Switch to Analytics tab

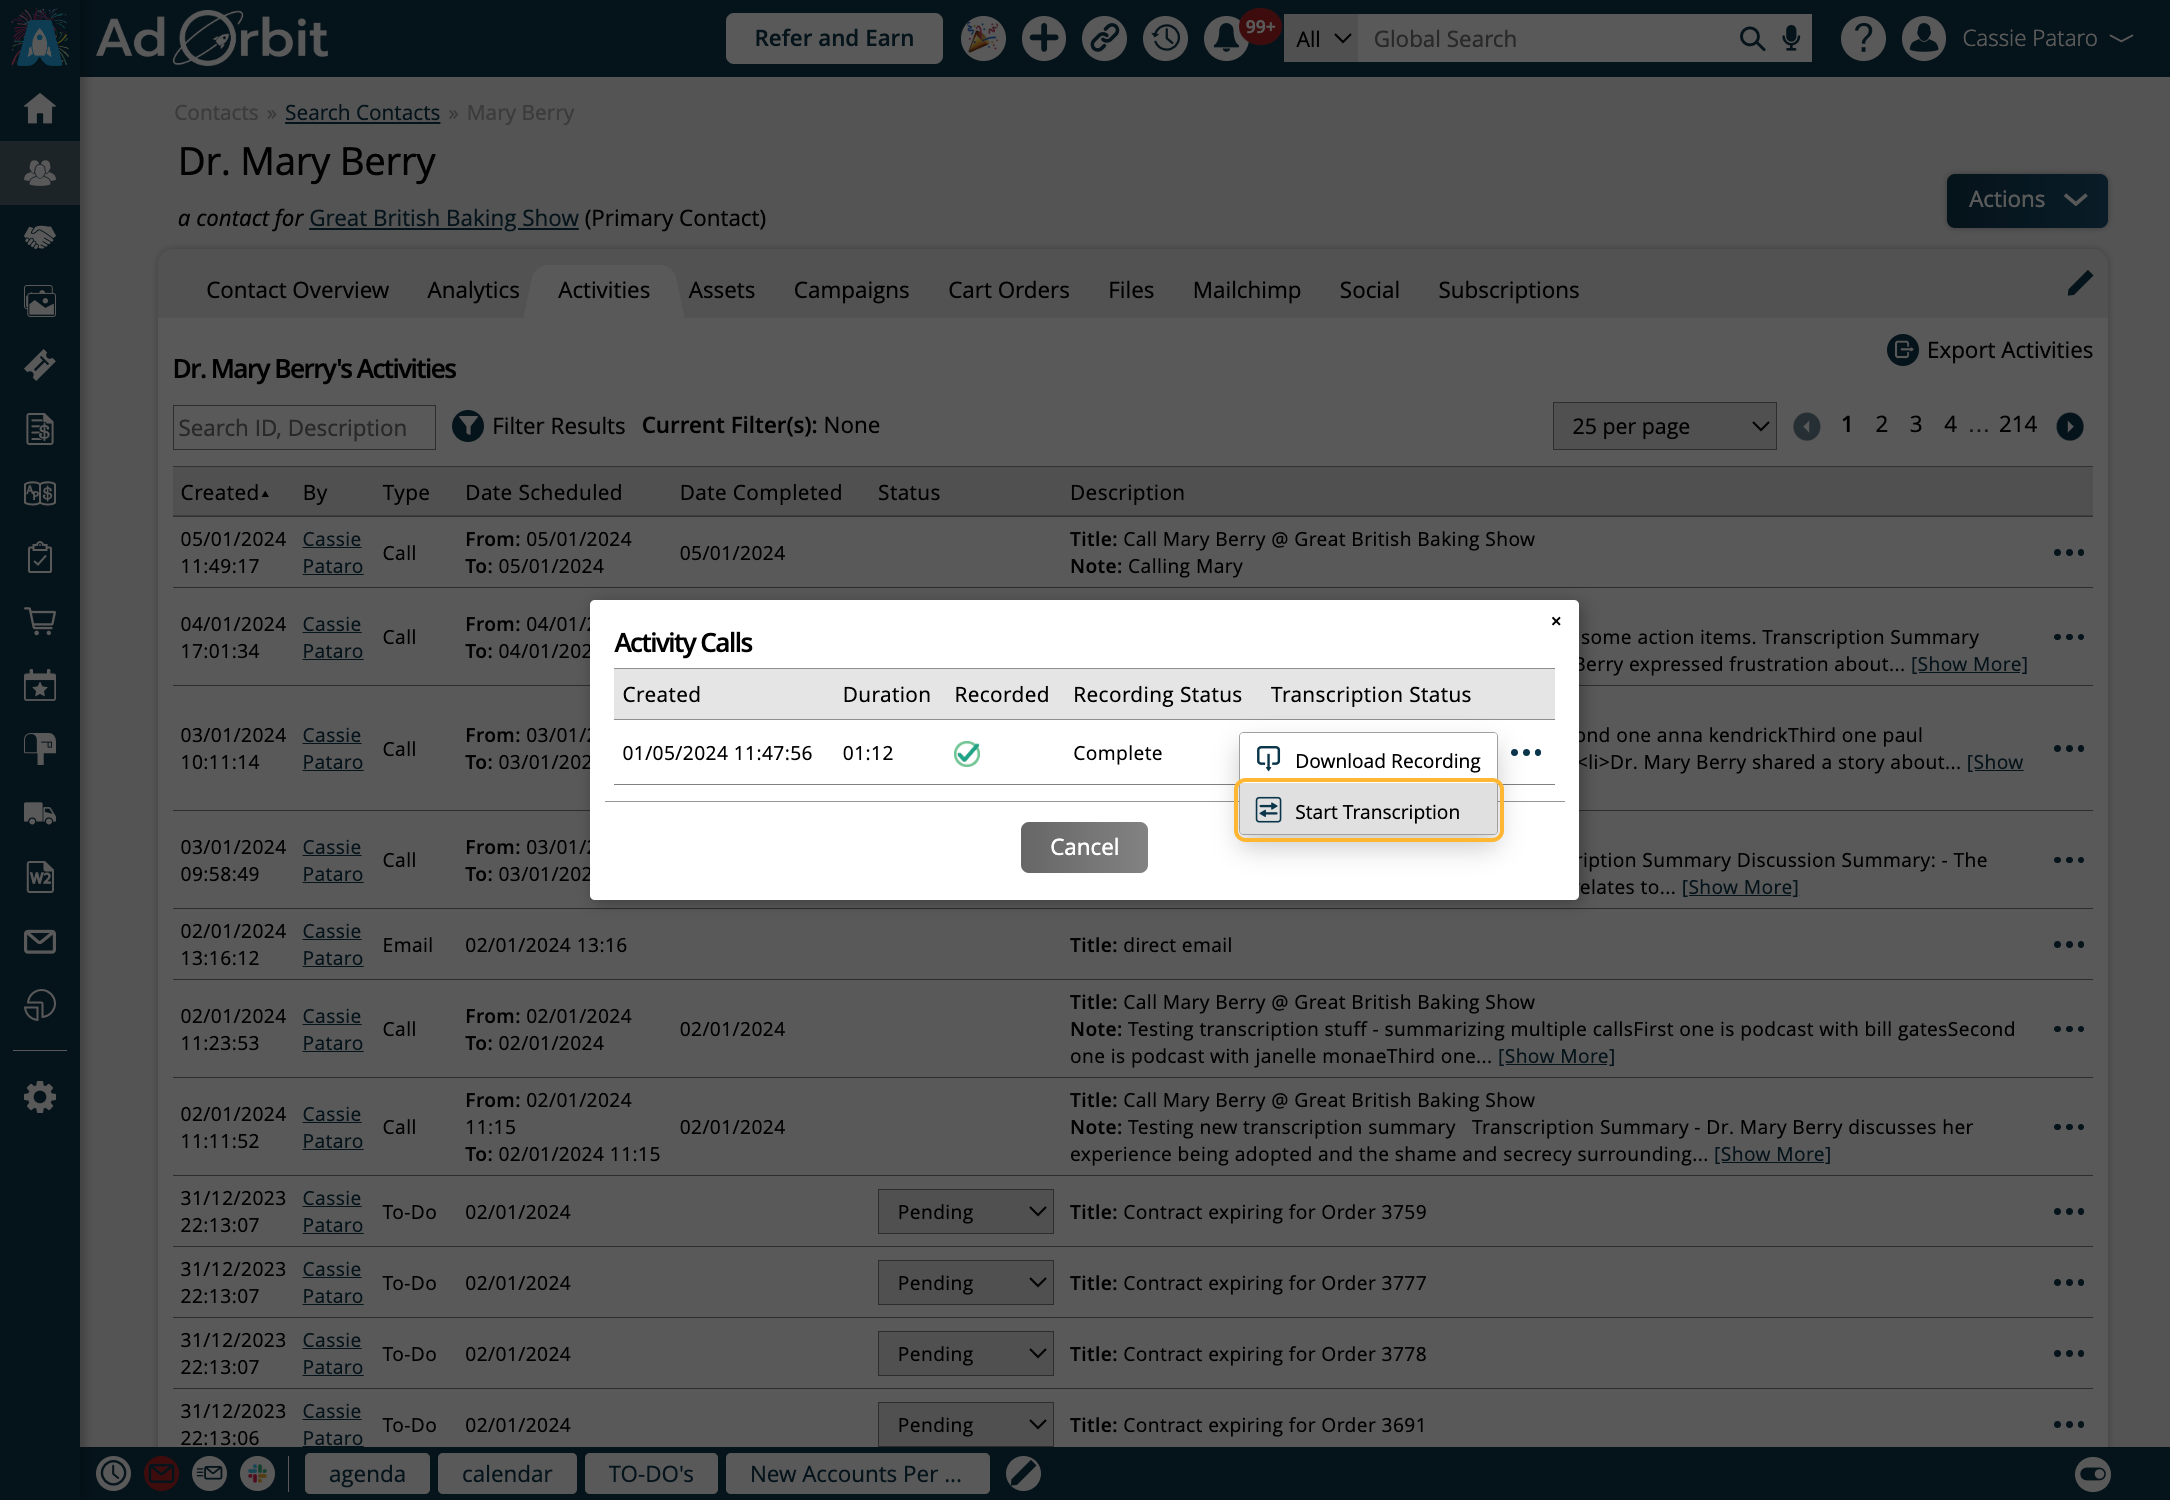(x=473, y=290)
